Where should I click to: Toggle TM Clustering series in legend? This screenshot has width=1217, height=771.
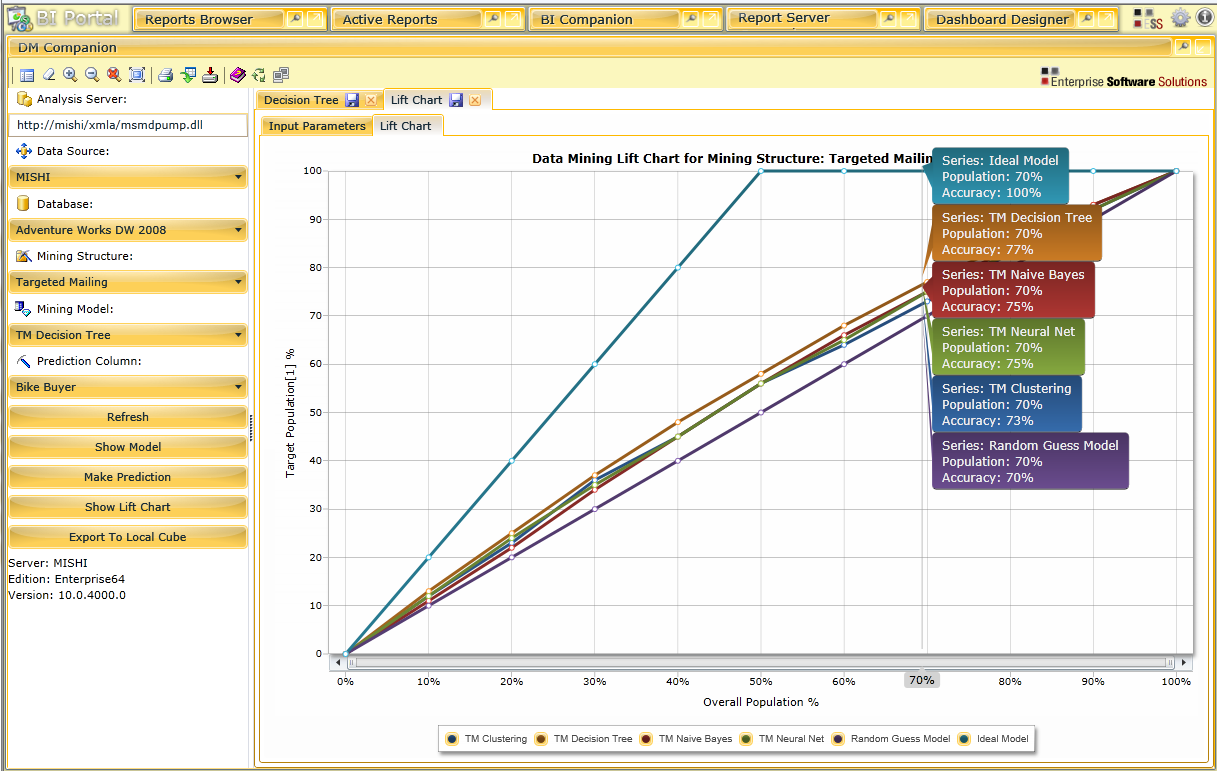[x=487, y=739]
